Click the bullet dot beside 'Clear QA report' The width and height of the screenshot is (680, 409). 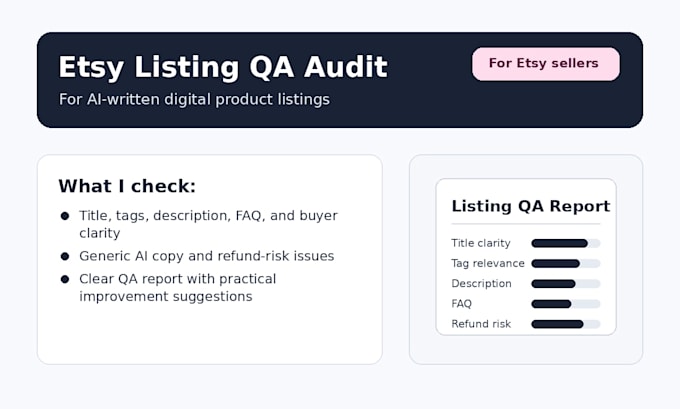click(65, 279)
